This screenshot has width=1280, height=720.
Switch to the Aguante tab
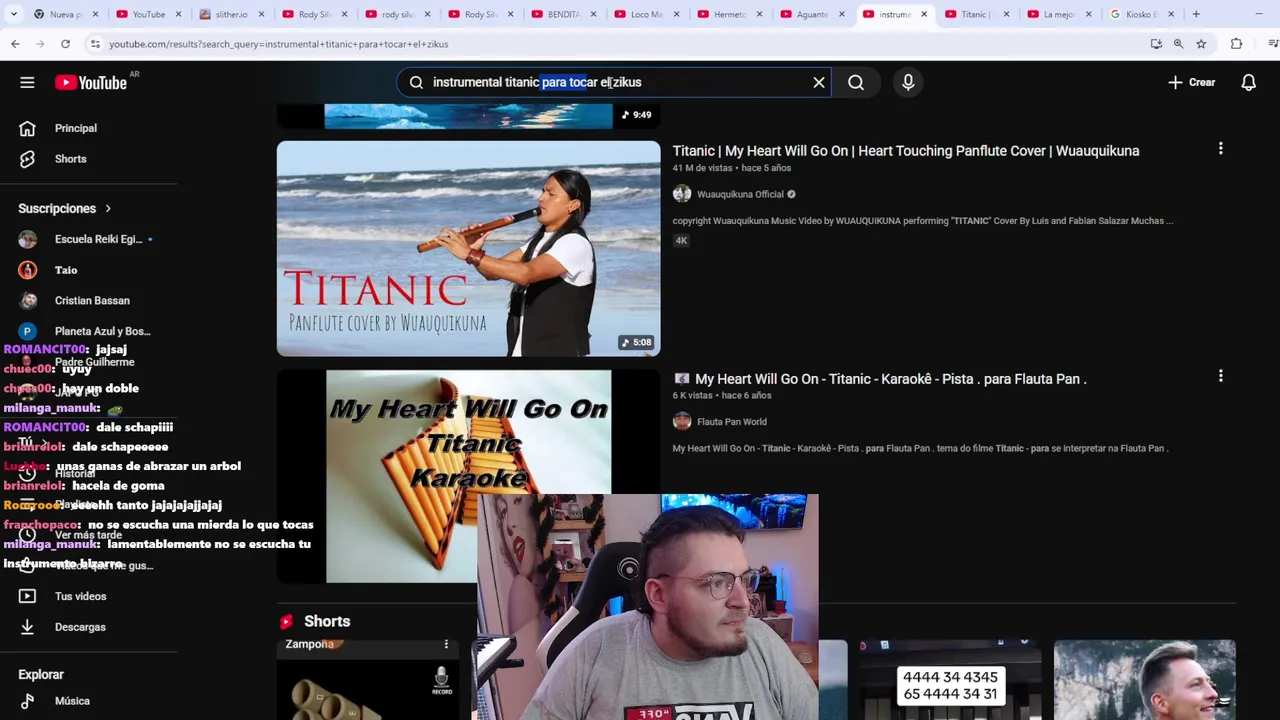(813, 14)
